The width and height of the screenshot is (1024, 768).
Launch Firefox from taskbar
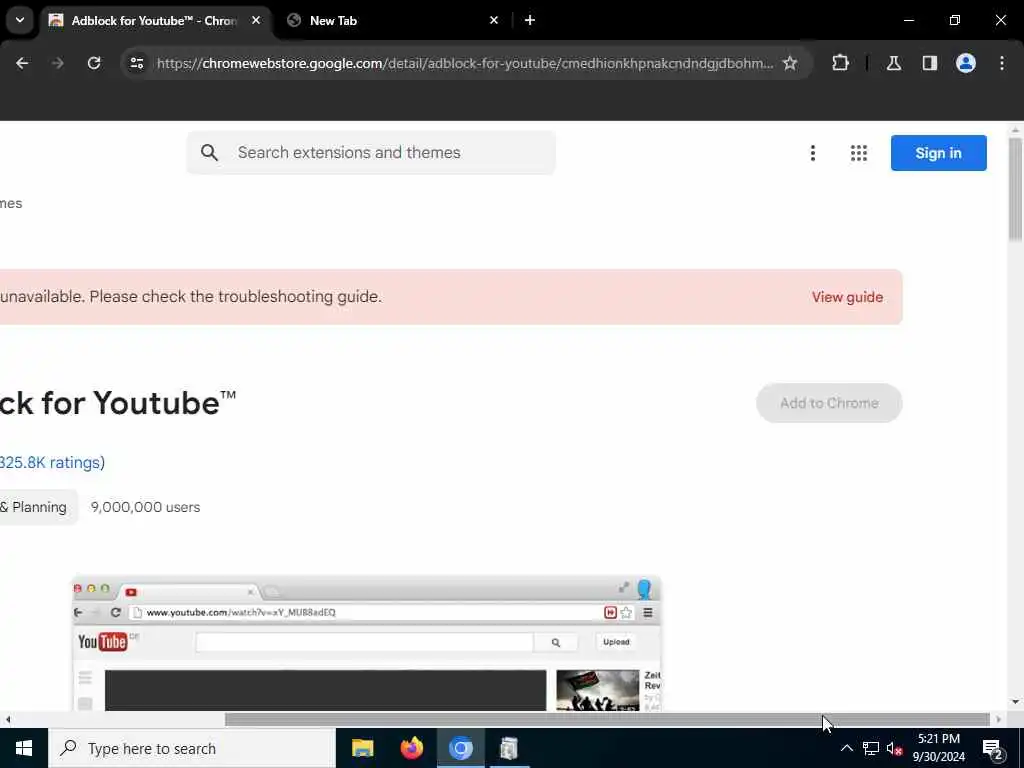click(411, 748)
